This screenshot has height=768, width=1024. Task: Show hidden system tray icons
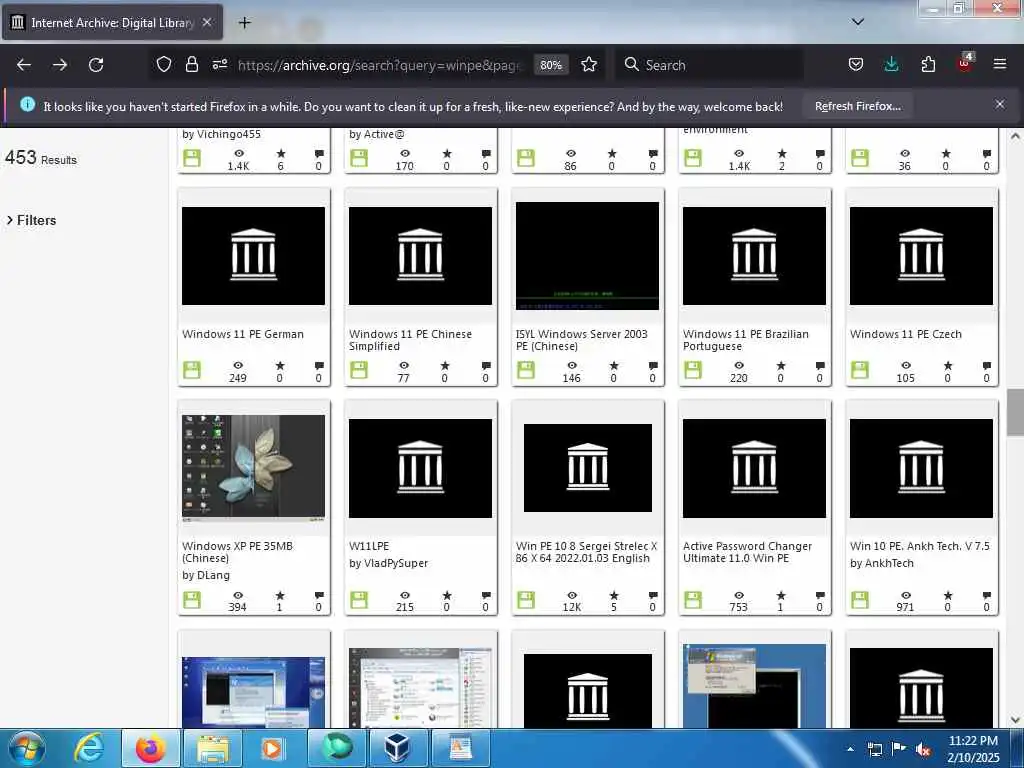click(x=850, y=749)
